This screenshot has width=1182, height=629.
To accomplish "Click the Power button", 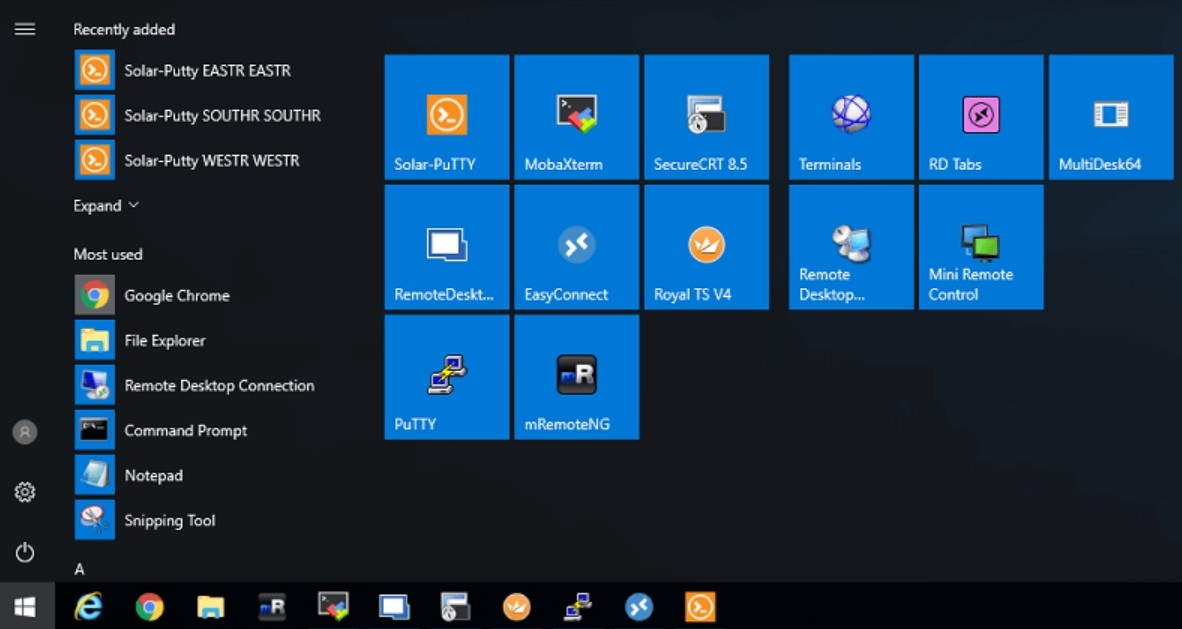I will 25,553.
